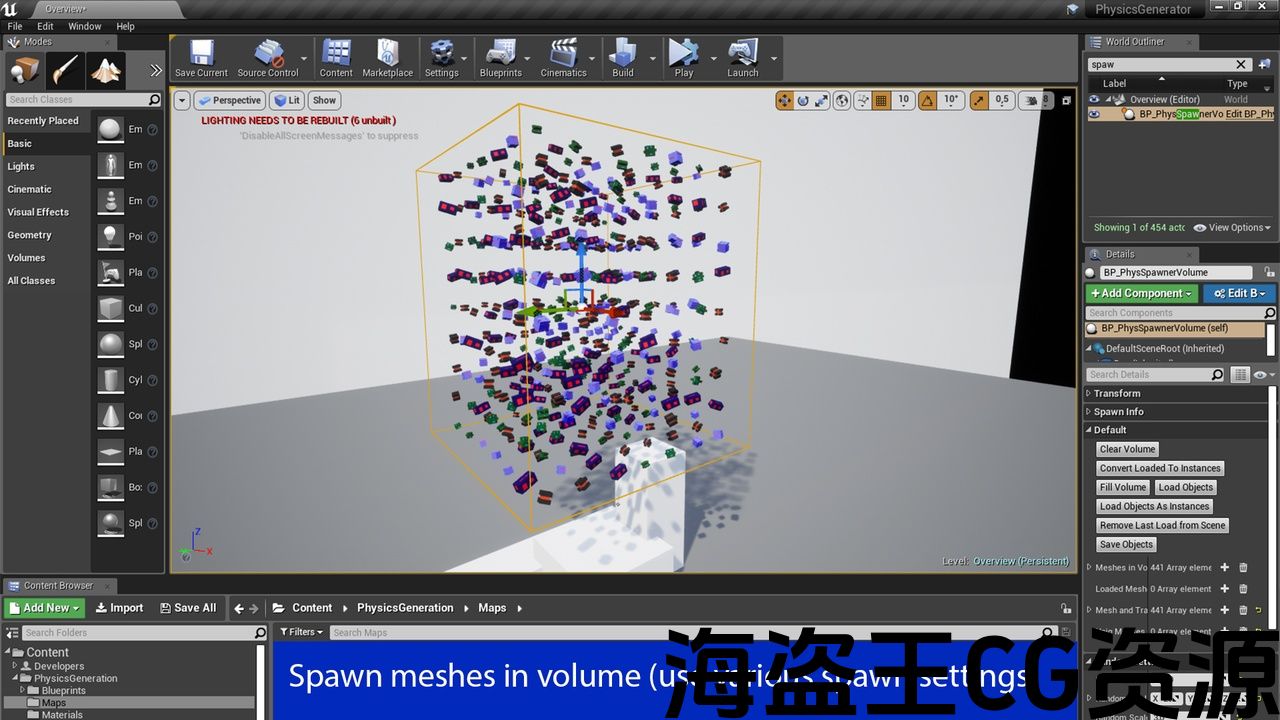Click the Save Current toolbar icon
Image resolution: width=1280 pixels, height=720 pixels.
[201, 58]
